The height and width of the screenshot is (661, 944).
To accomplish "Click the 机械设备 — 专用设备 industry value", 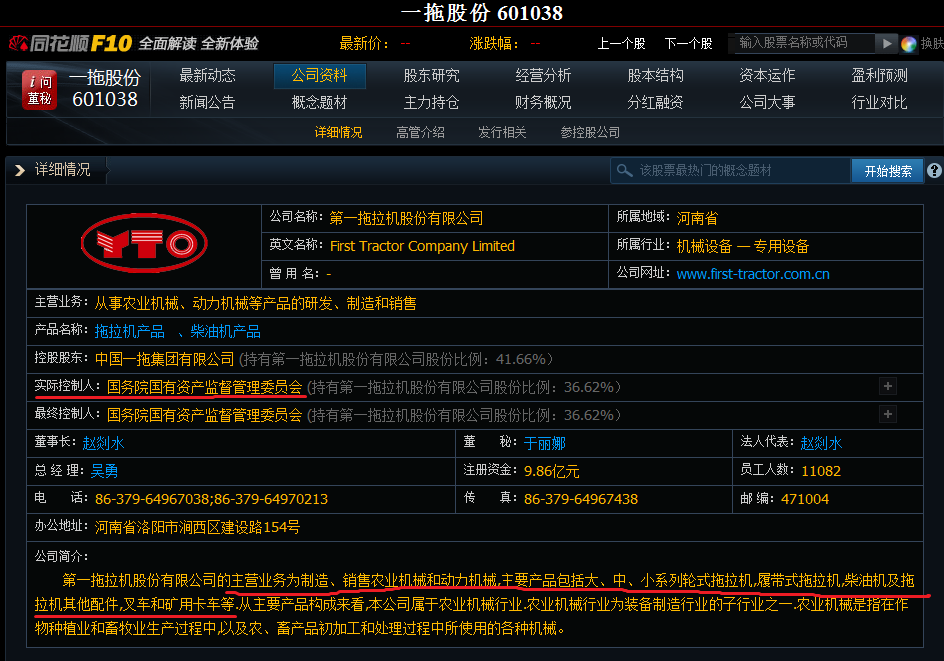I will click(x=742, y=246).
